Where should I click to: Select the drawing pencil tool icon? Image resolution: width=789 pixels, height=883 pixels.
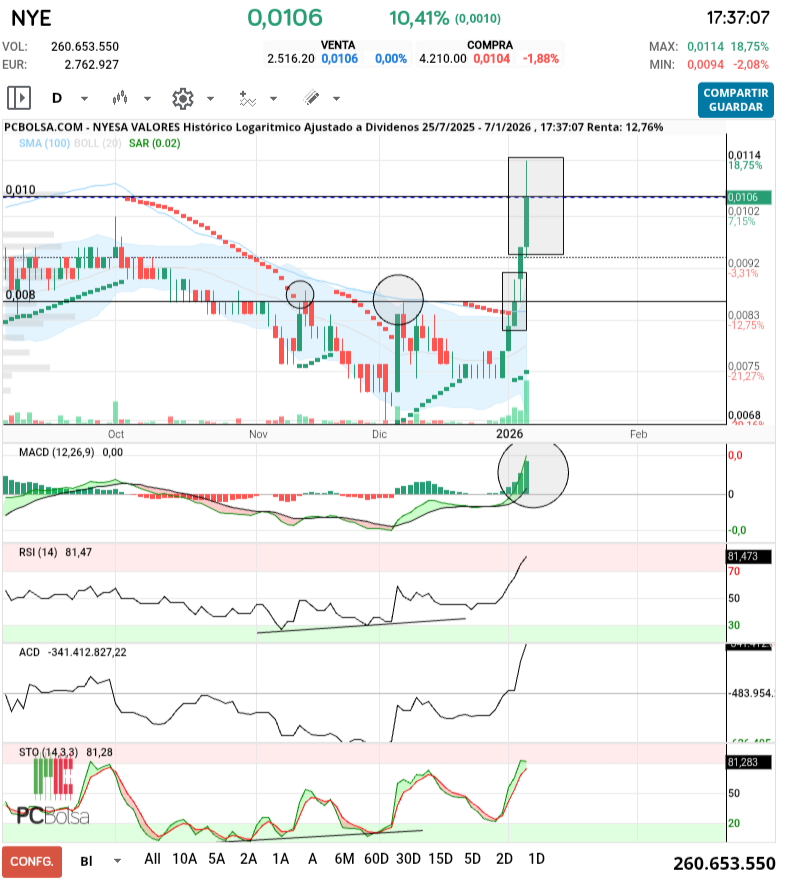(311, 98)
